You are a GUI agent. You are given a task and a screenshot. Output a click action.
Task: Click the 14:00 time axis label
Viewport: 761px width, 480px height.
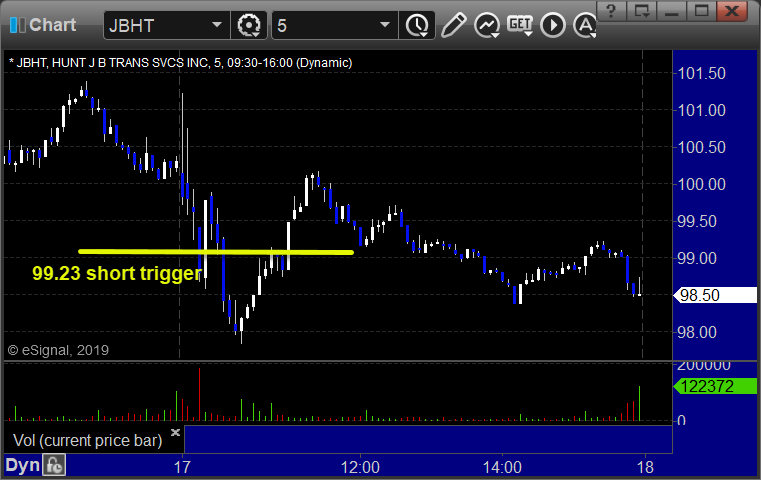pos(502,467)
